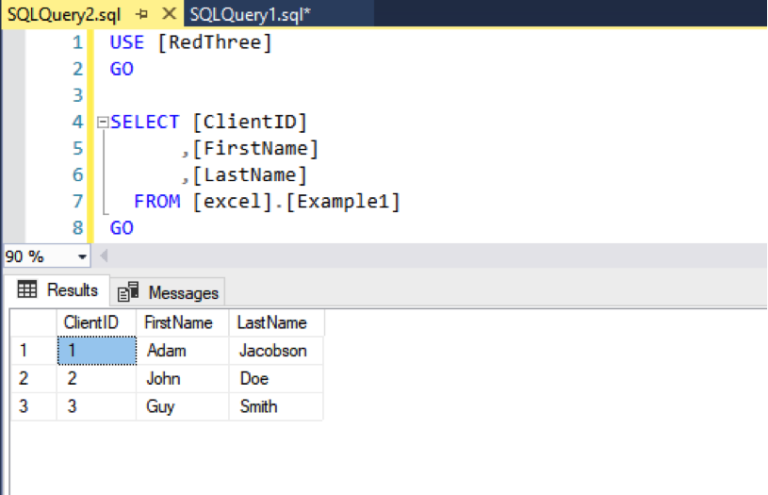Open the 90 % zoom dropdown
The width and height of the screenshot is (768, 495).
[x=82, y=257]
